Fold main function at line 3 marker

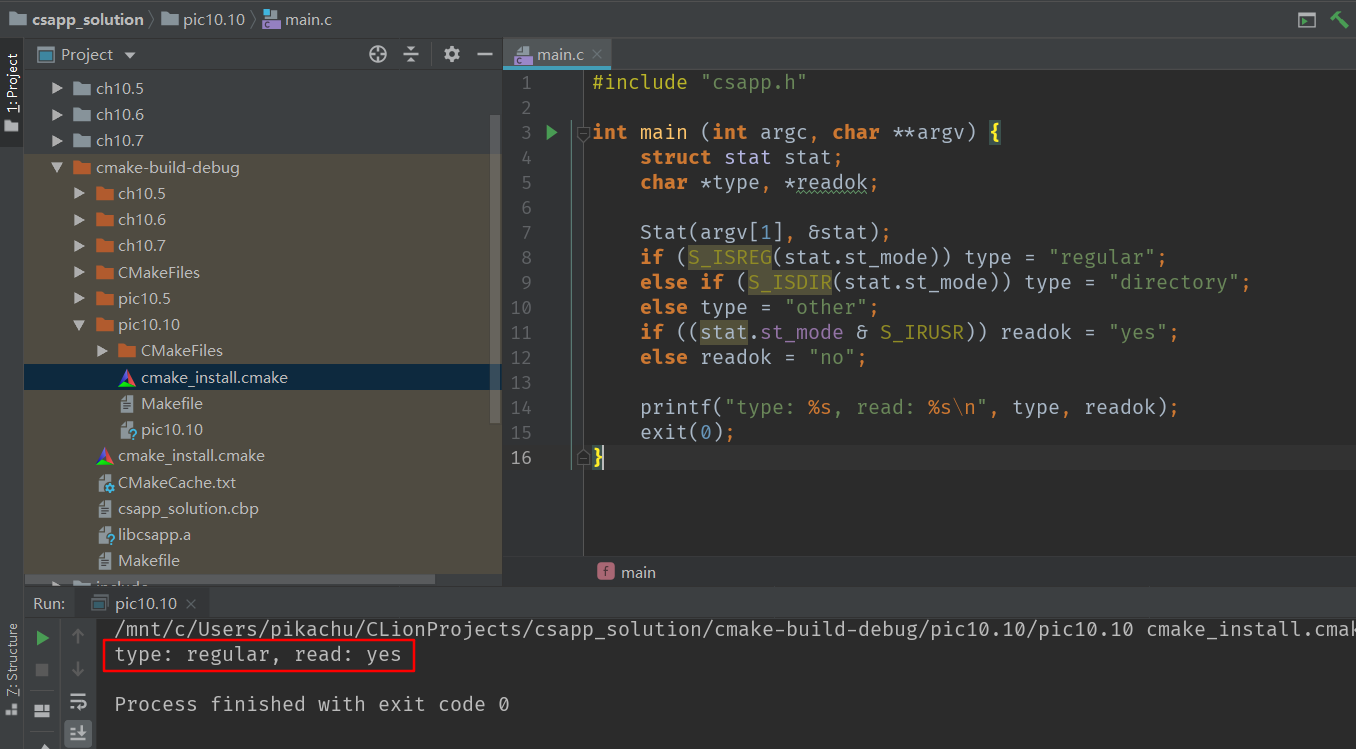click(x=583, y=132)
